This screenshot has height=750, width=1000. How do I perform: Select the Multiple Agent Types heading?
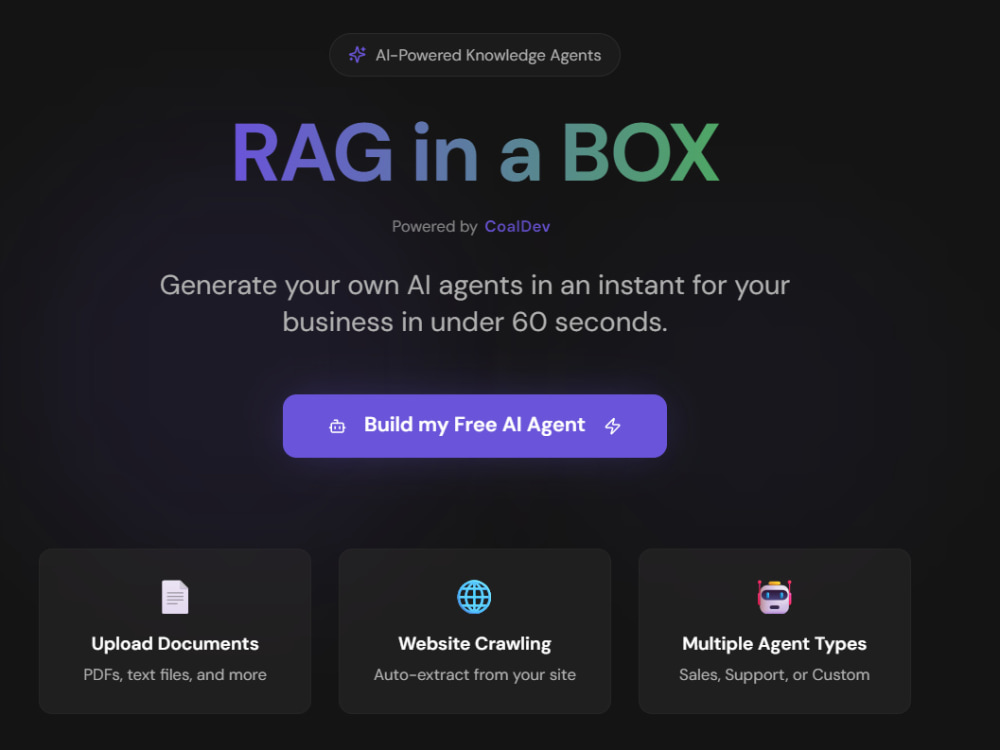(x=774, y=643)
